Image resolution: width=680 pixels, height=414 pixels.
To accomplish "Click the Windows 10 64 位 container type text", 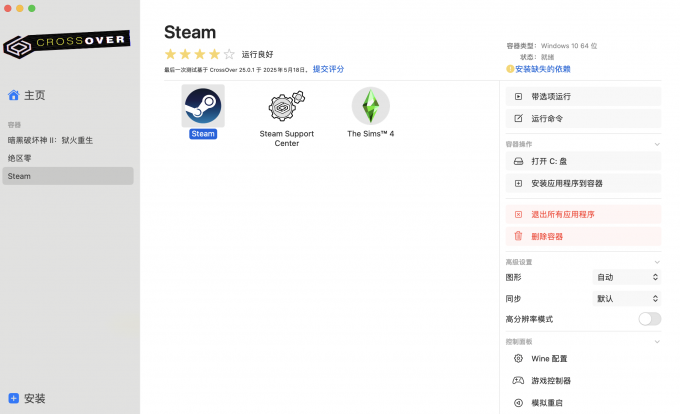I will pos(569,46).
